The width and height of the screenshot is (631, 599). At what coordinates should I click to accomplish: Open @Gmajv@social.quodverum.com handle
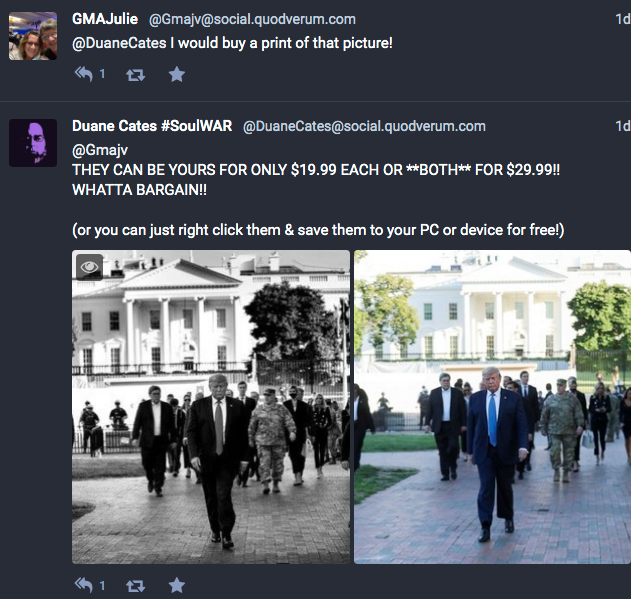[x=252, y=19]
